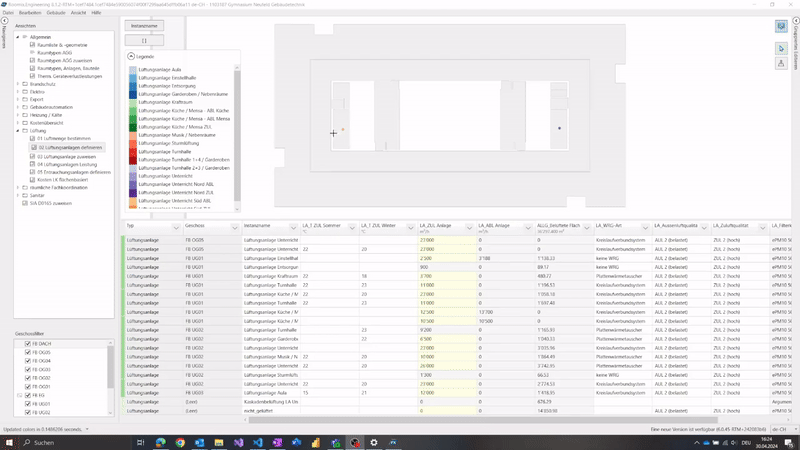The image size is (800, 450).
Task: Toggle the FB EG floor checkbox
Action: pyautogui.click(x=27, y=395)
